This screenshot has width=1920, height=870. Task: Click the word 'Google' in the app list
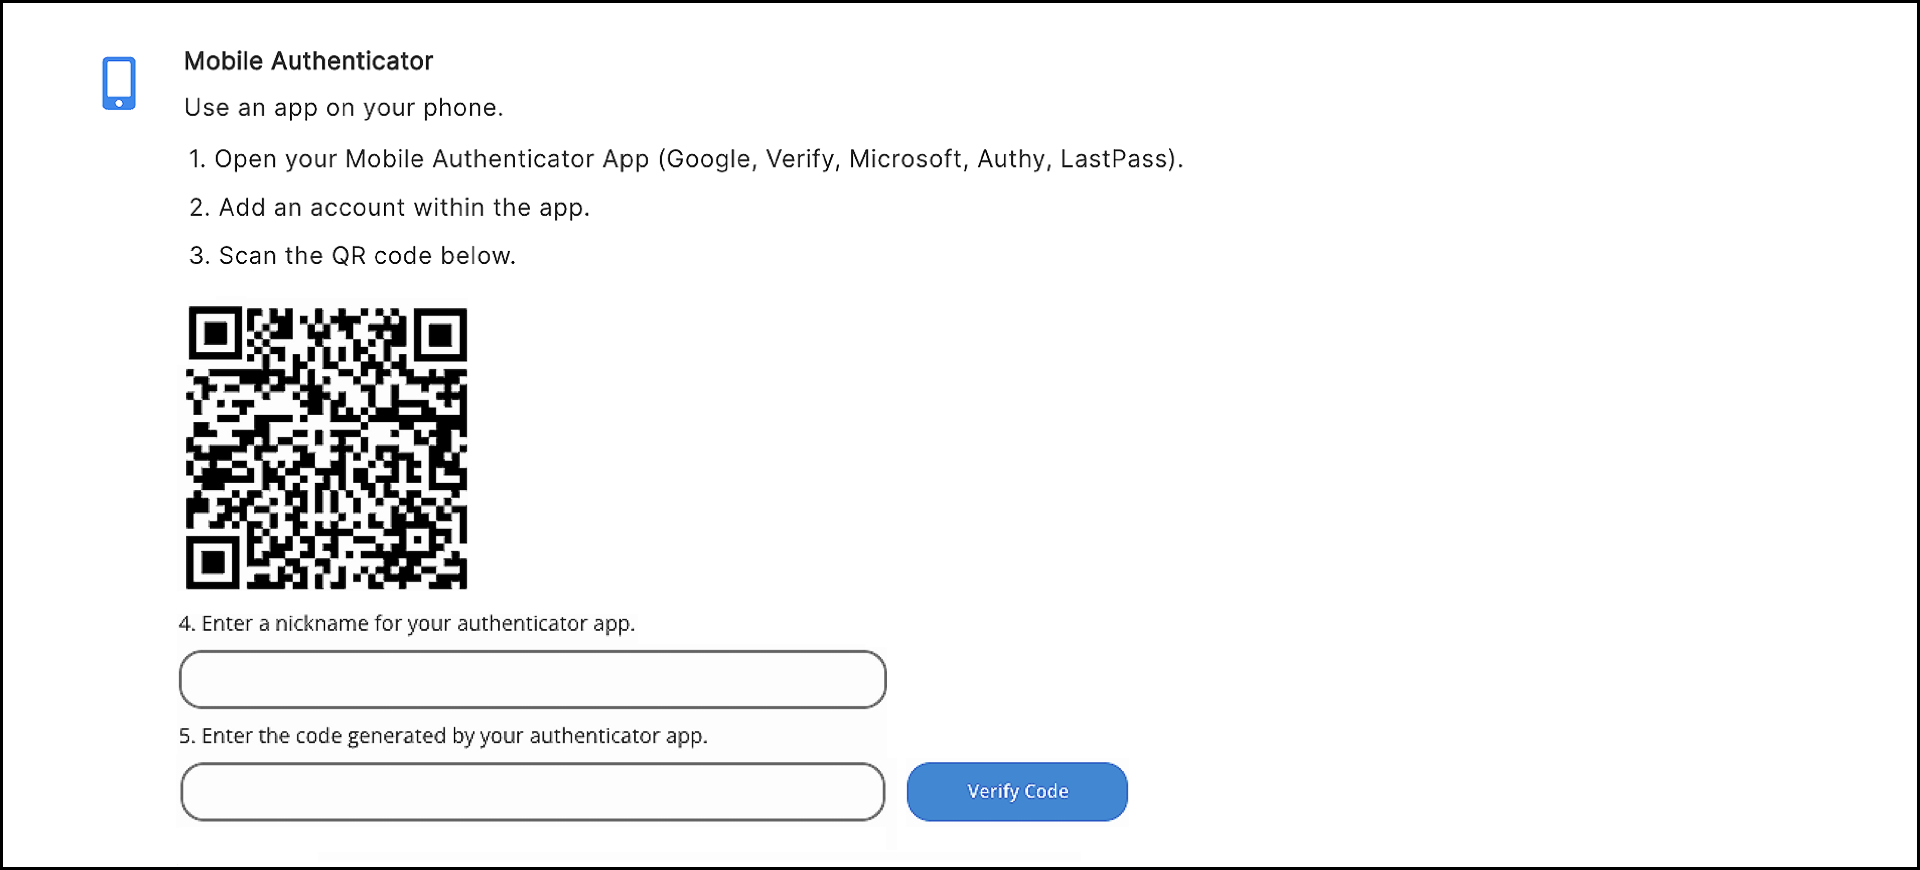click(708, 159)
